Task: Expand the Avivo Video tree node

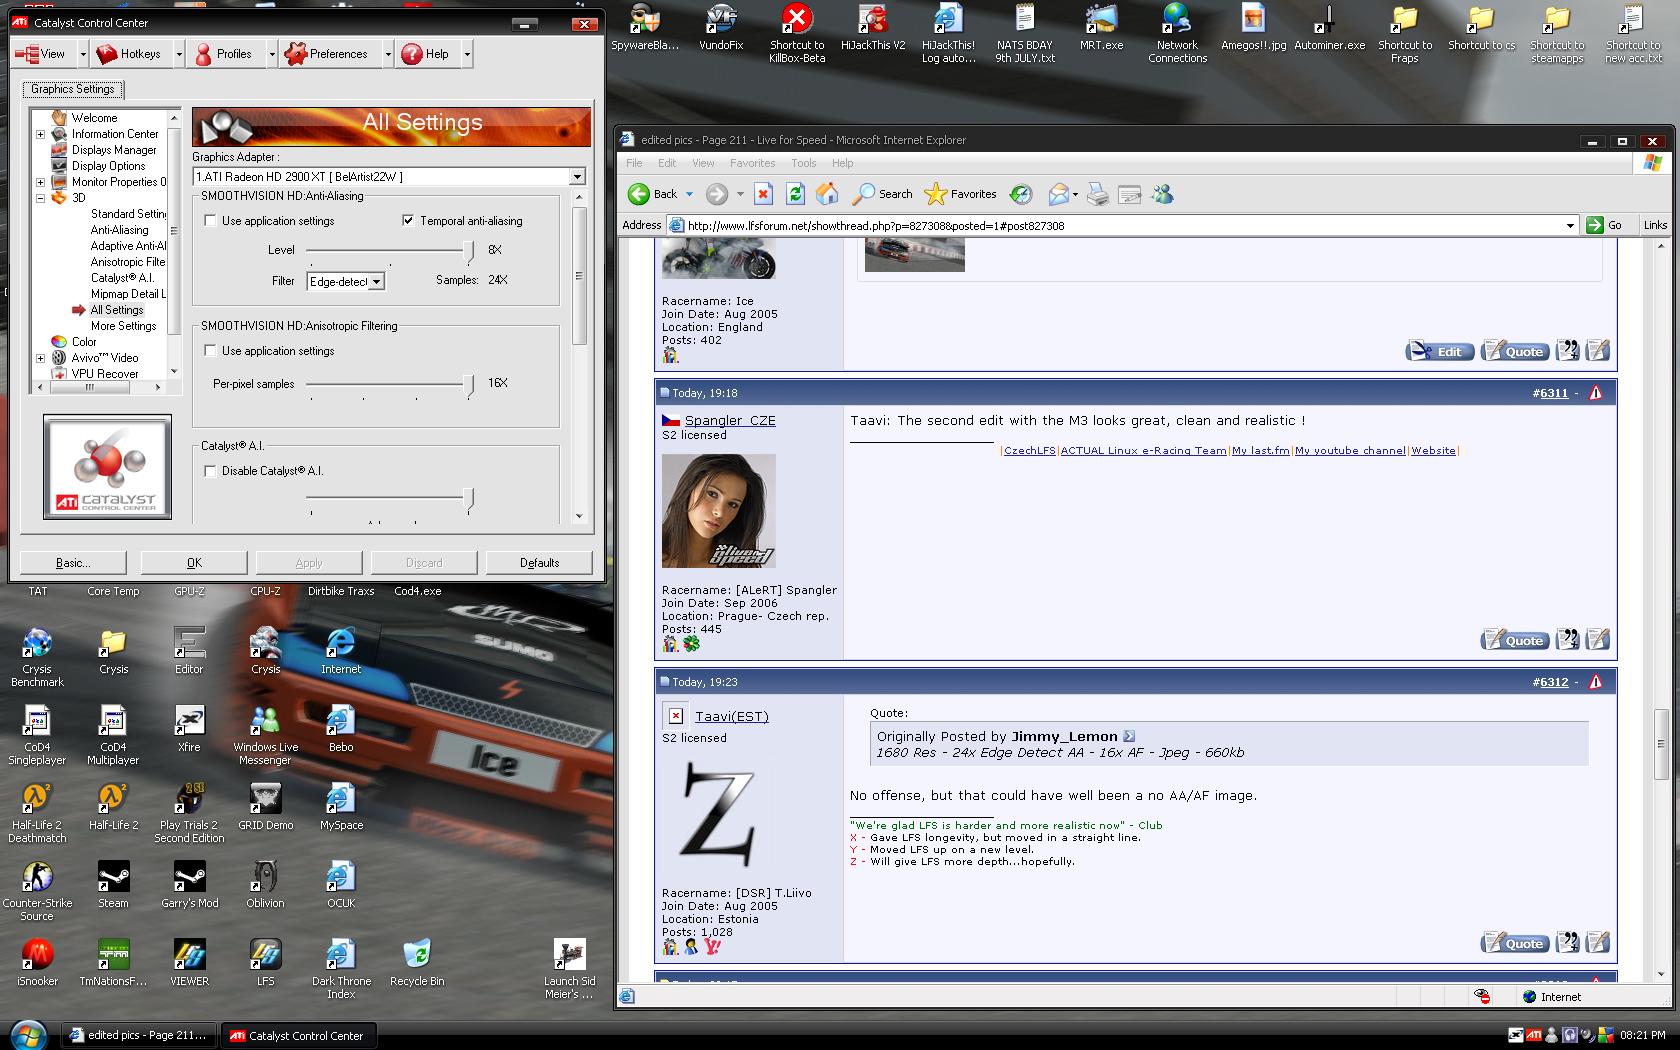Action: [41, 358]
